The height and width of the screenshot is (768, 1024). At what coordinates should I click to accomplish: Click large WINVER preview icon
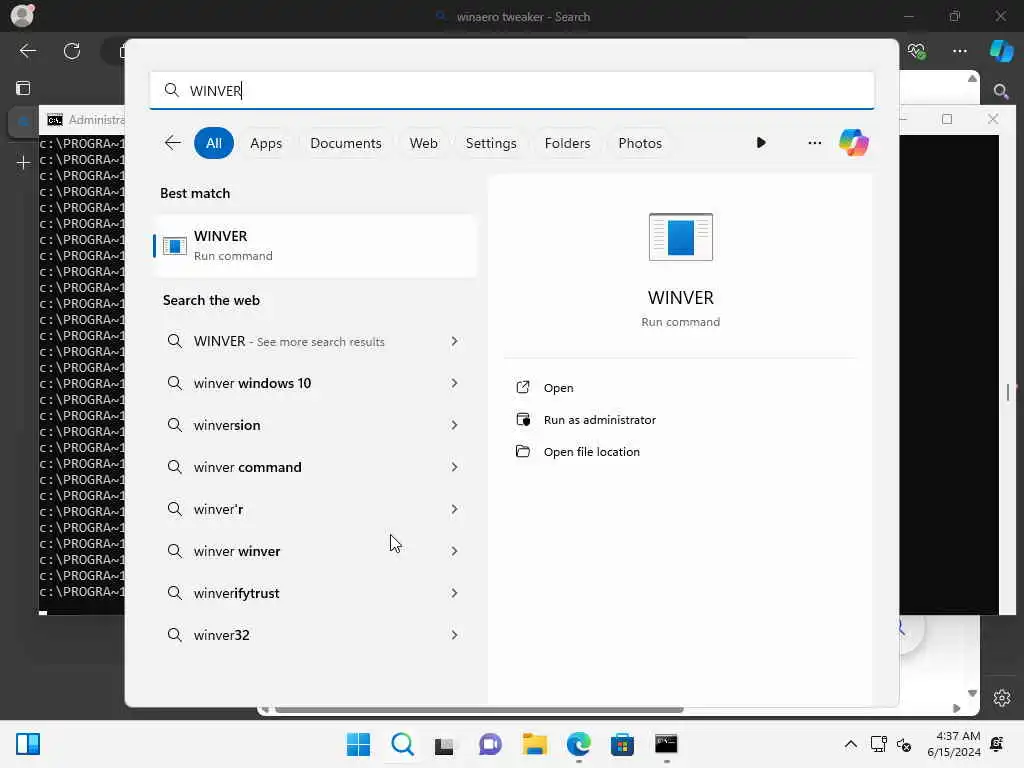coord(680,236)
